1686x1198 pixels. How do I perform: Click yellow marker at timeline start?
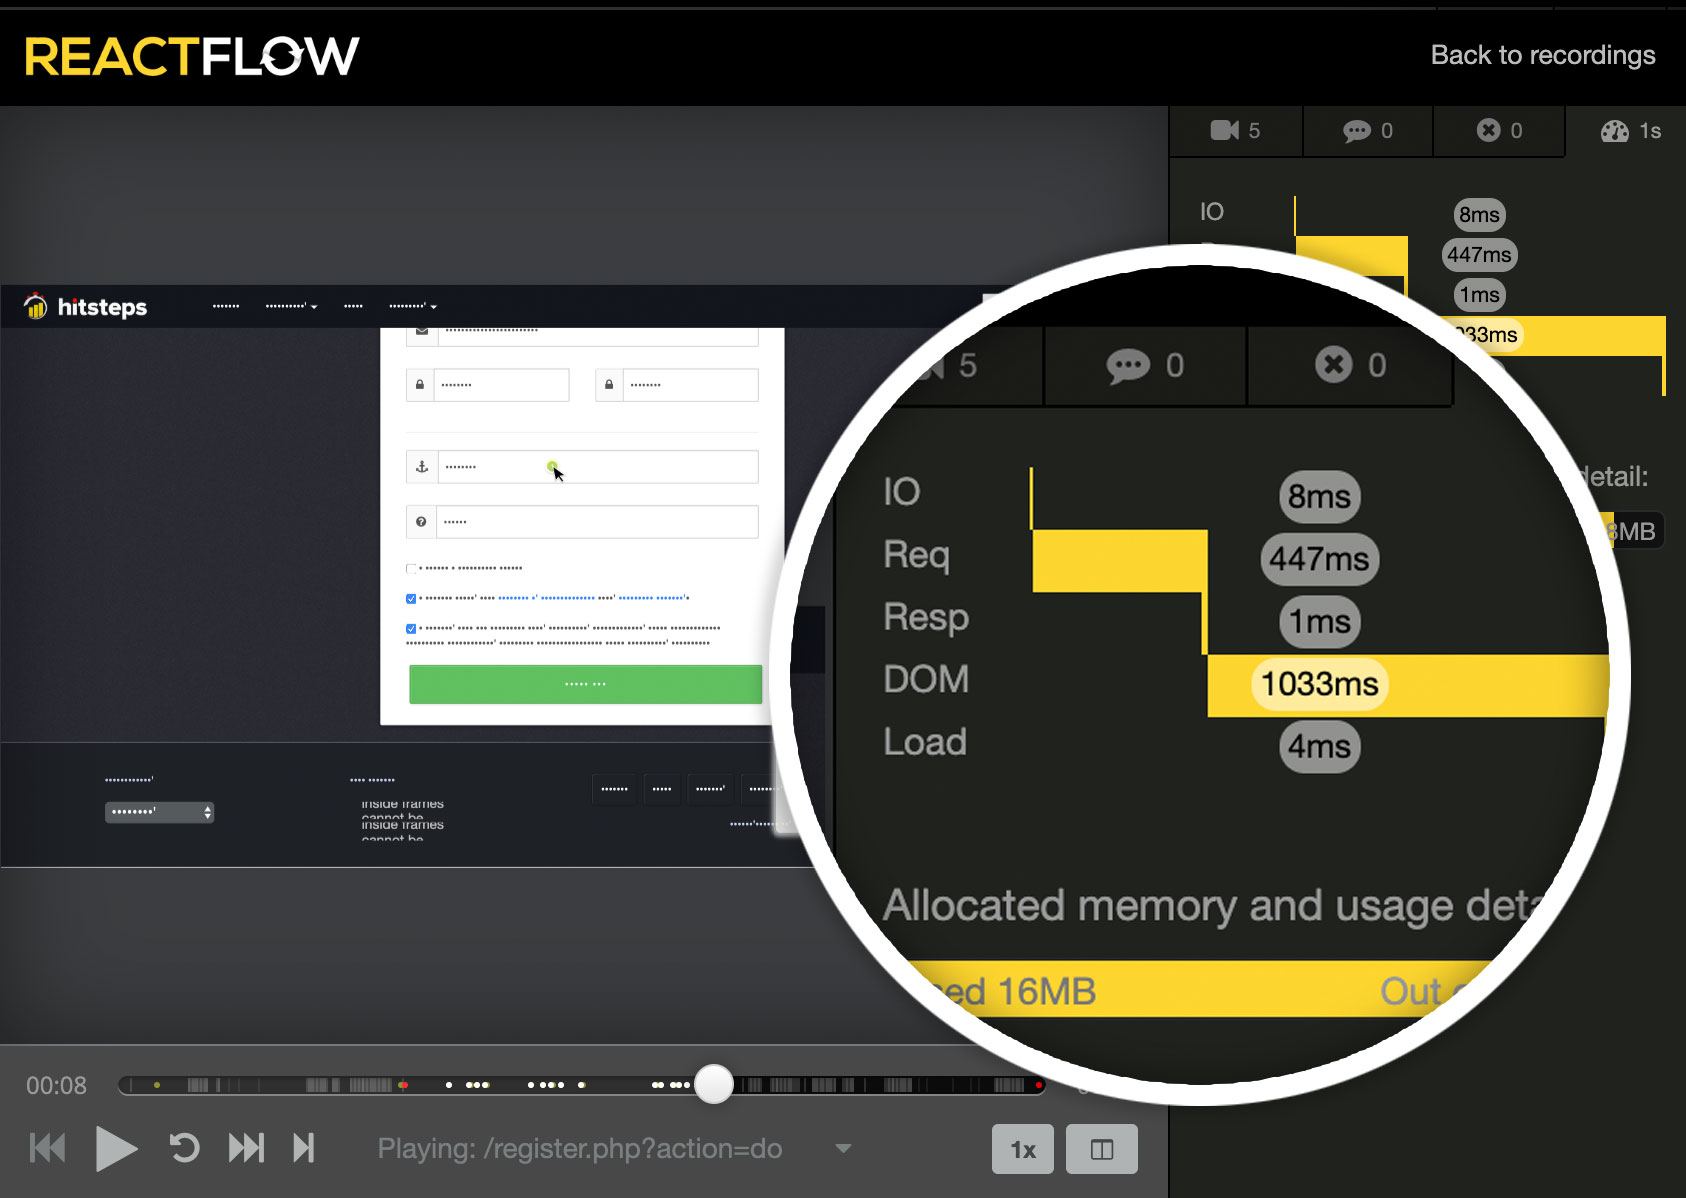click(157, 1084)
